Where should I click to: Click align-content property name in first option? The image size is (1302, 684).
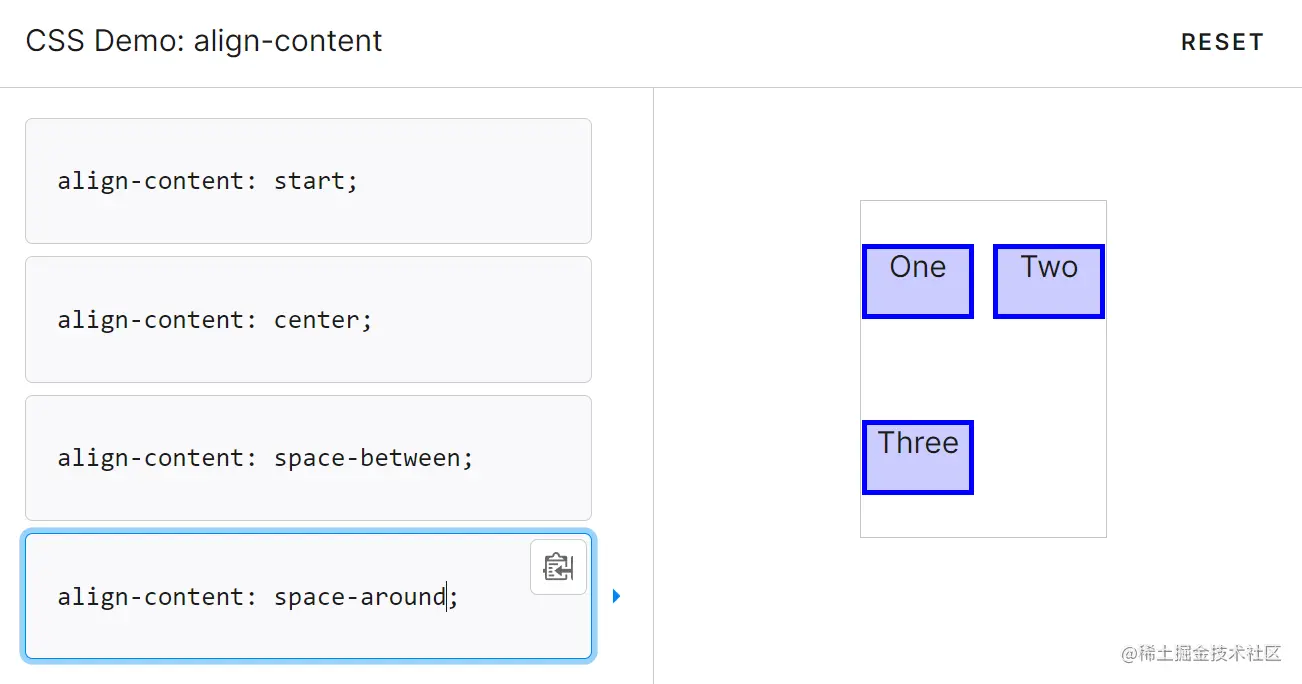click(150, 181)
